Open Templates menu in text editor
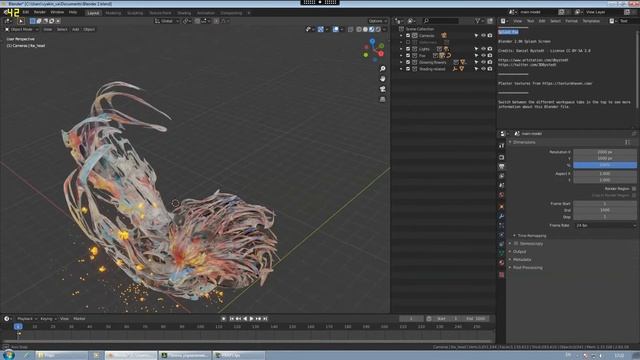 pos(591,21)
